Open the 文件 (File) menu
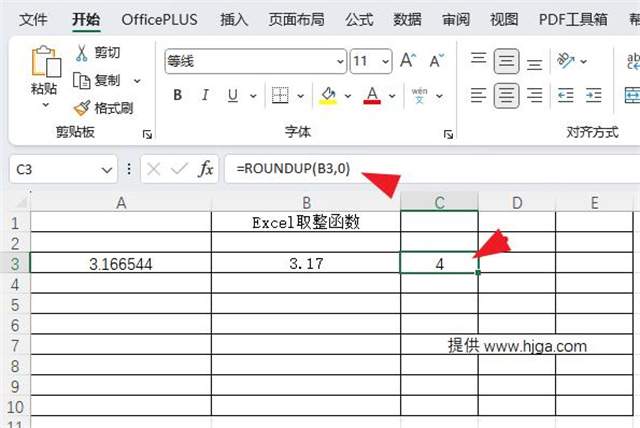The height and width of the screenshot is (428, 640). 33,19
